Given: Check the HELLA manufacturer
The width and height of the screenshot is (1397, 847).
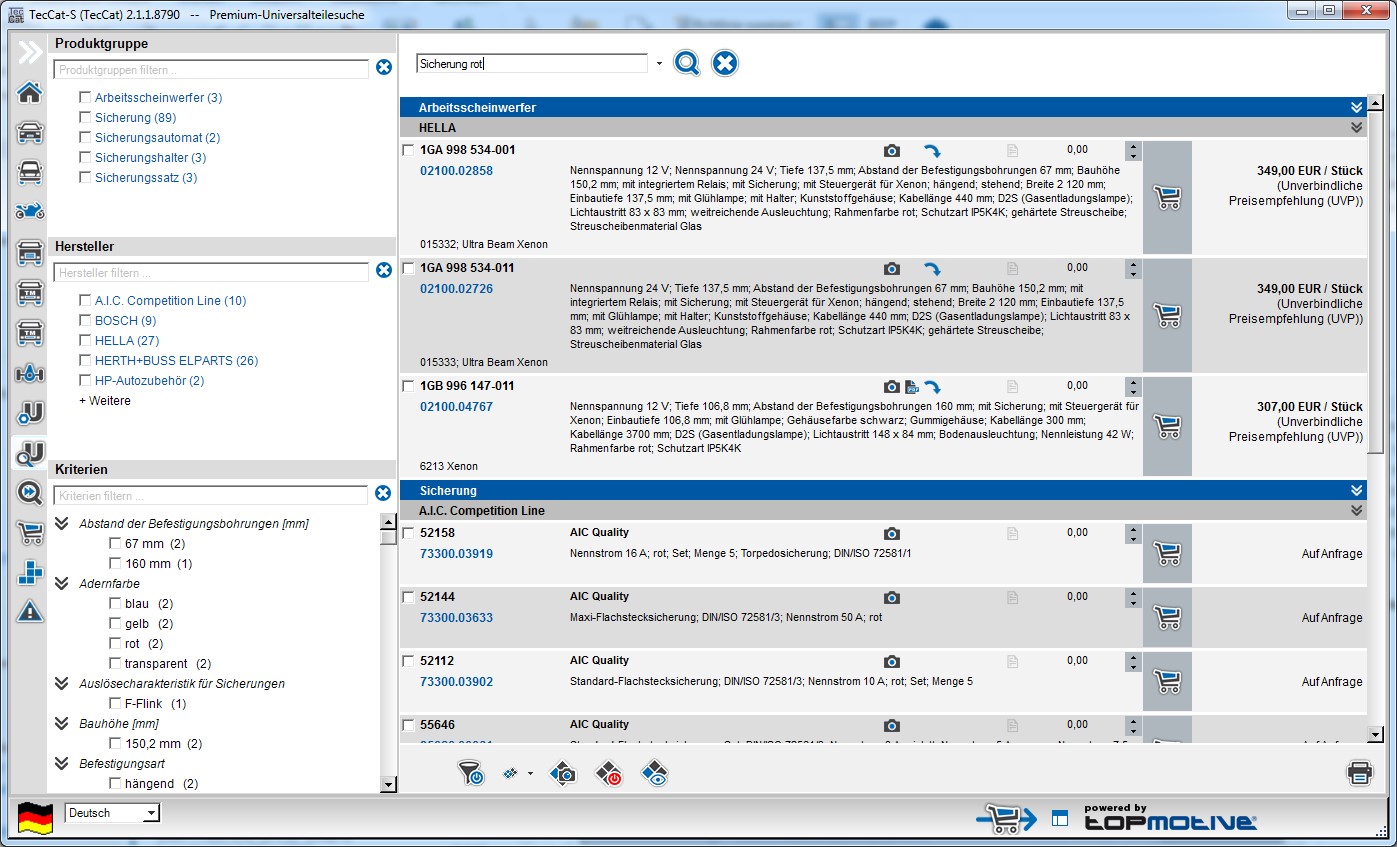Looking at the screenshot, I should click(86, 341).
